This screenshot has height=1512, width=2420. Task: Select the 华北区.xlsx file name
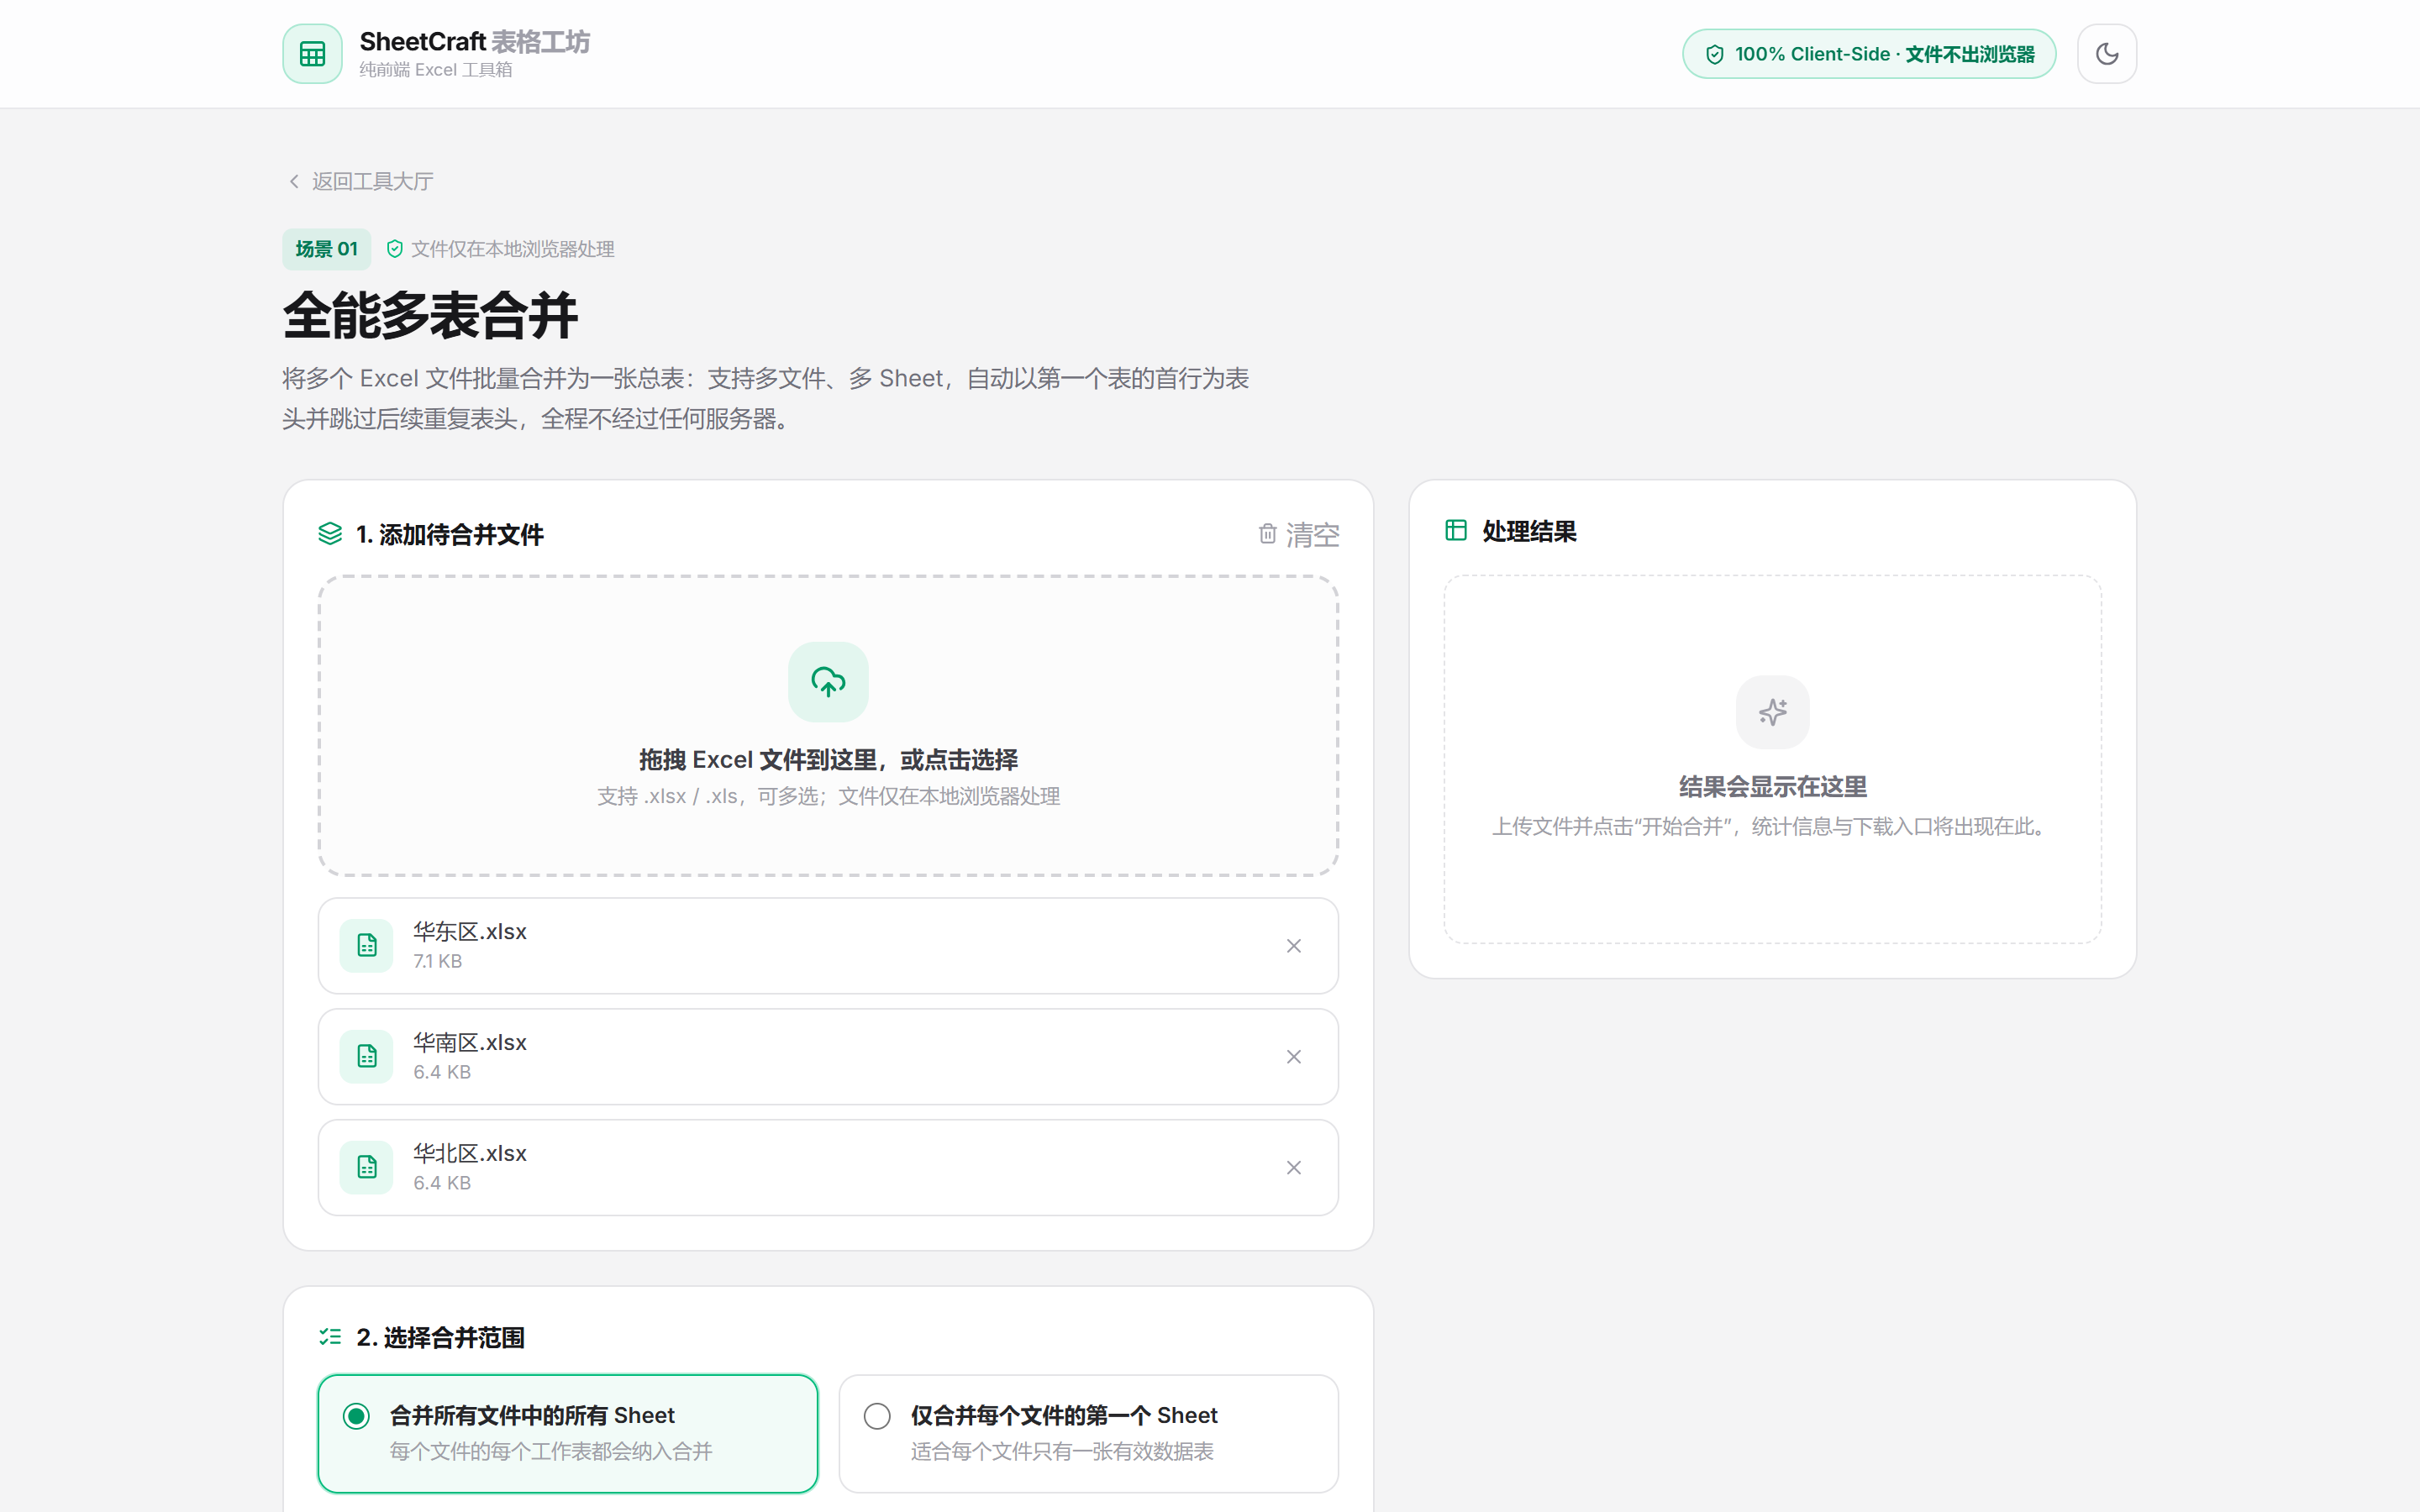pos(470,1153)
